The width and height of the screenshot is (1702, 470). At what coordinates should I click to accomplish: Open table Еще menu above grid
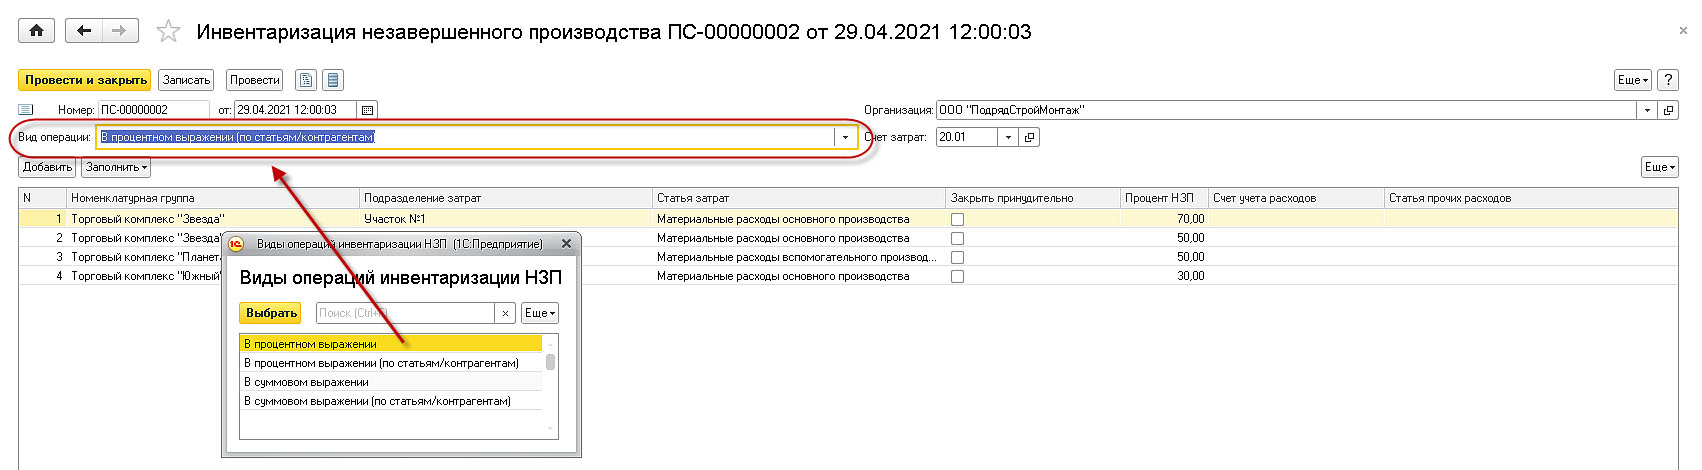point(1660,167)
